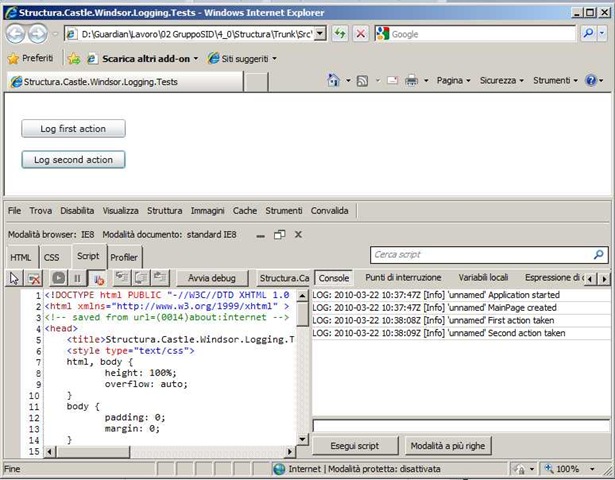Minimize the developer tools panel

260,235
